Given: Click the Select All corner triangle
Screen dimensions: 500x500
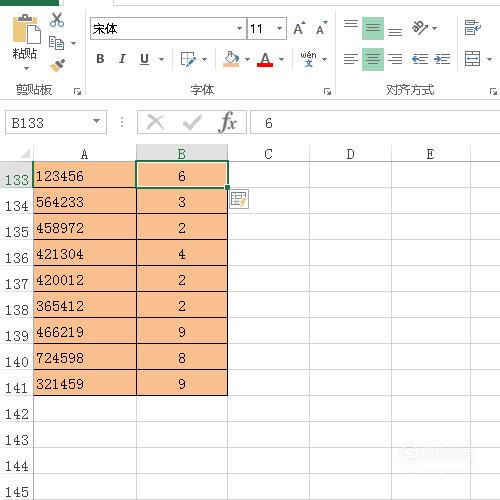Looking at the screenshot, I should (25, 153).
